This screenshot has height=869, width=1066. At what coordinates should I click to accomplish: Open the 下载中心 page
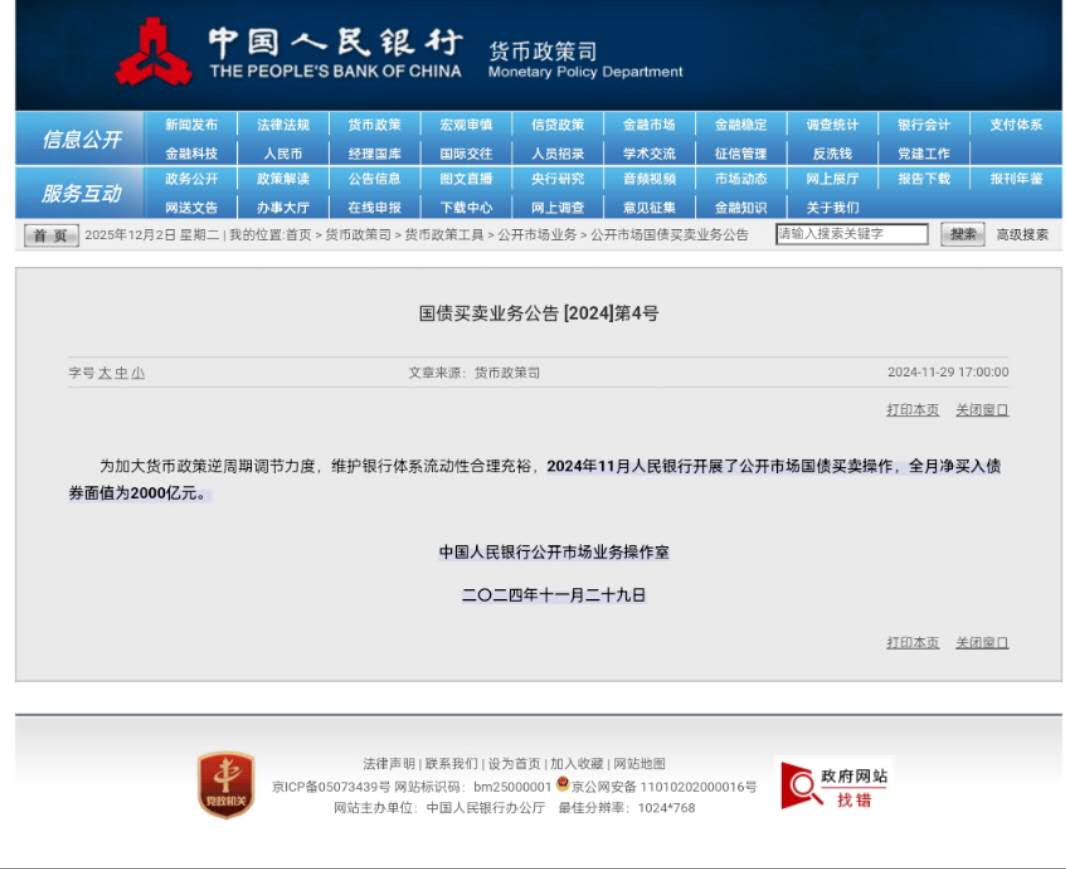[x=466, y=207]
